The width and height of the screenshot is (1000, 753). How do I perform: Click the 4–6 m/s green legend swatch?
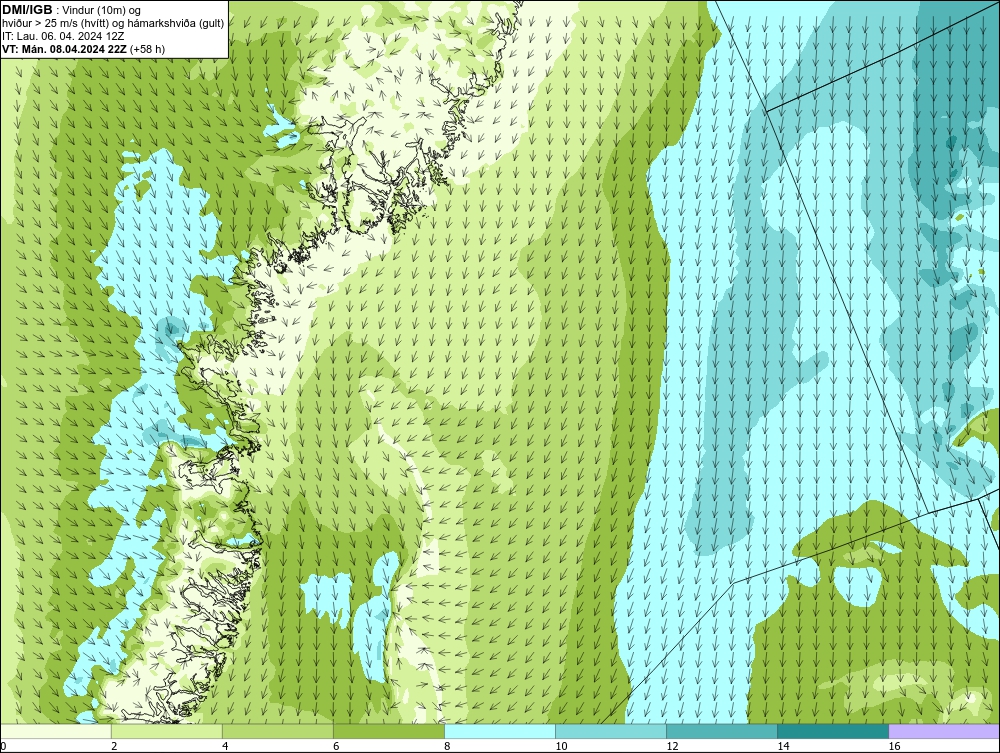pyautogui.click(x=278, y=731)
